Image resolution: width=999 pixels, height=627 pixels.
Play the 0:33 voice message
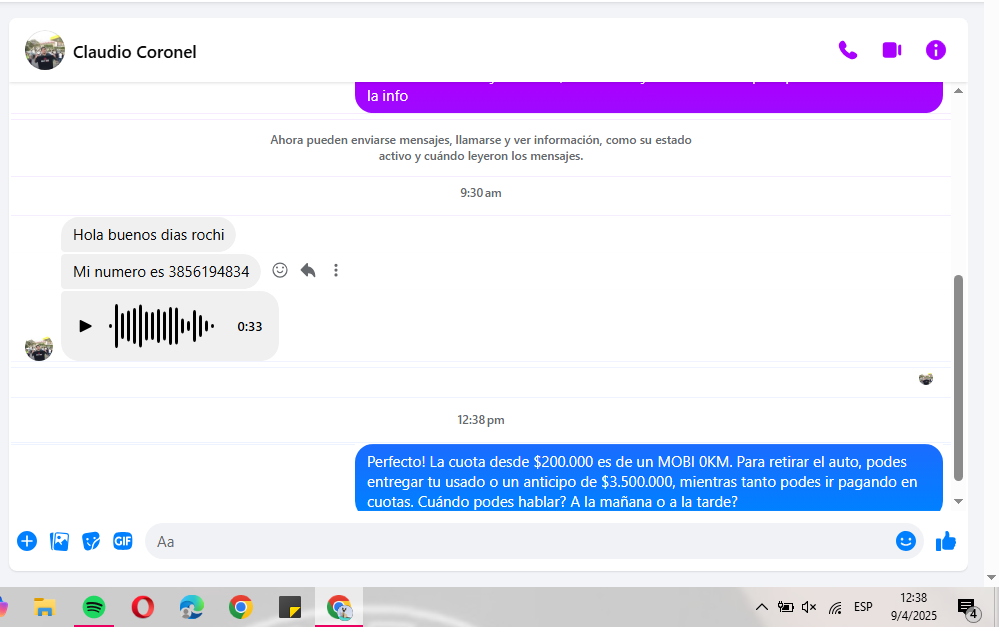[85, 326]
